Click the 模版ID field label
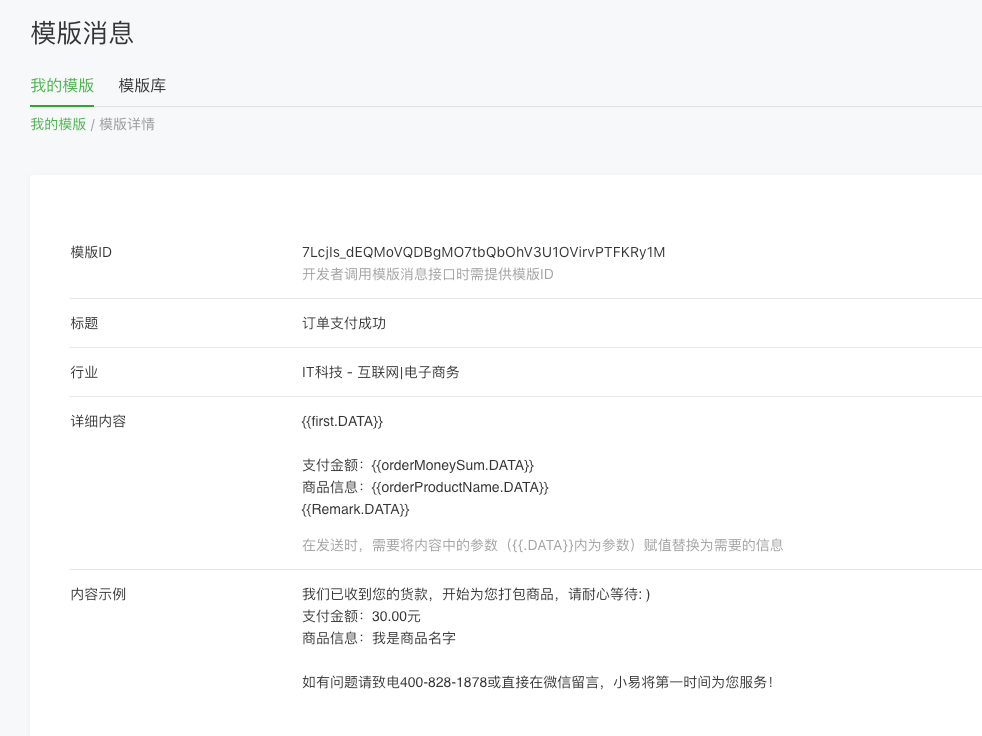The image size is (982, 736). (91, 252)
